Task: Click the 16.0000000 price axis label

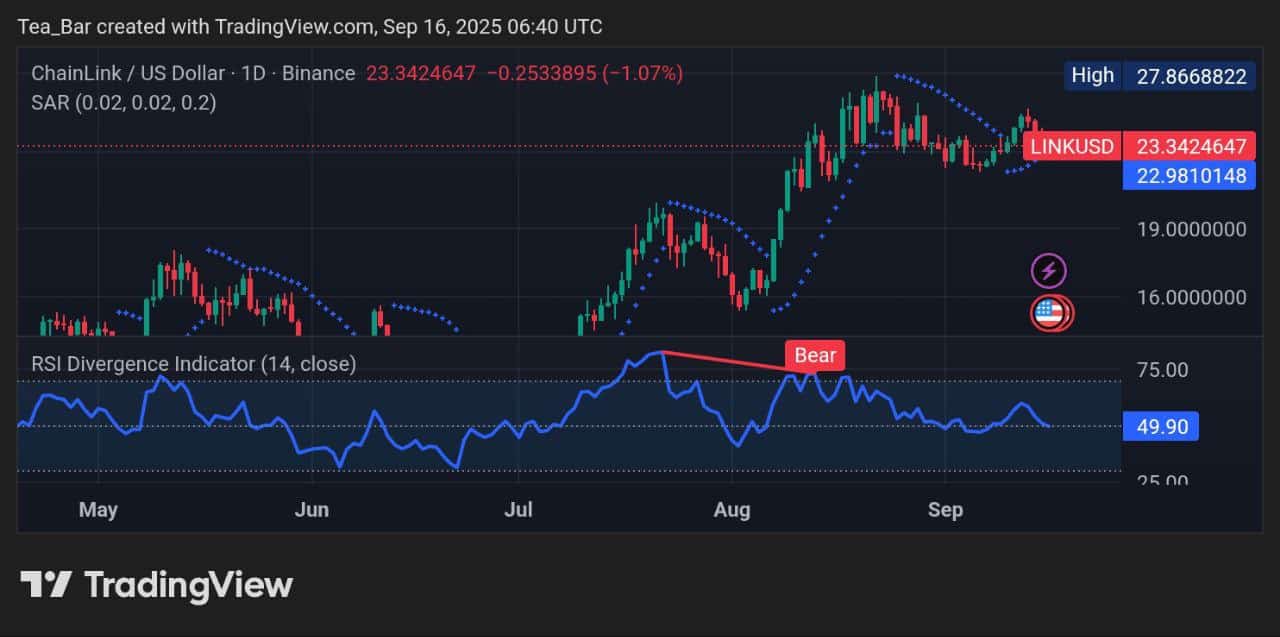Action: click(1191, 297)
